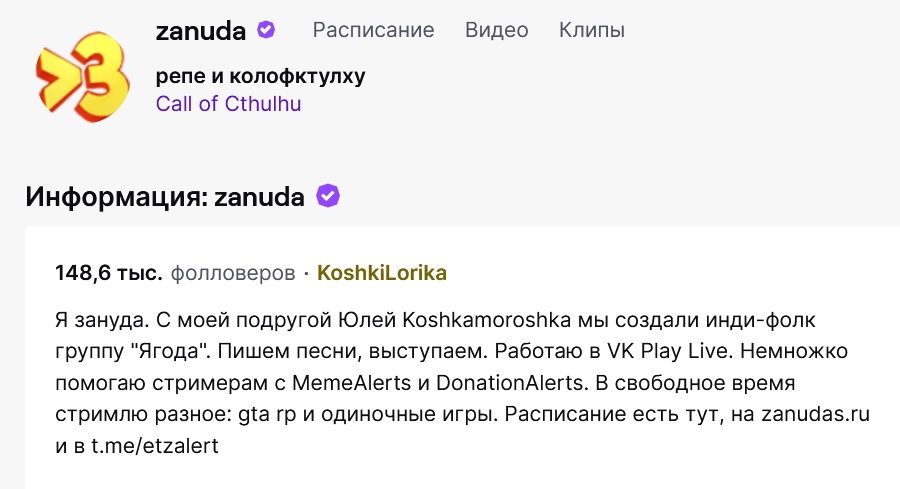Open the Расписание tab
The image size is (900, 489).
coord(373,30)
